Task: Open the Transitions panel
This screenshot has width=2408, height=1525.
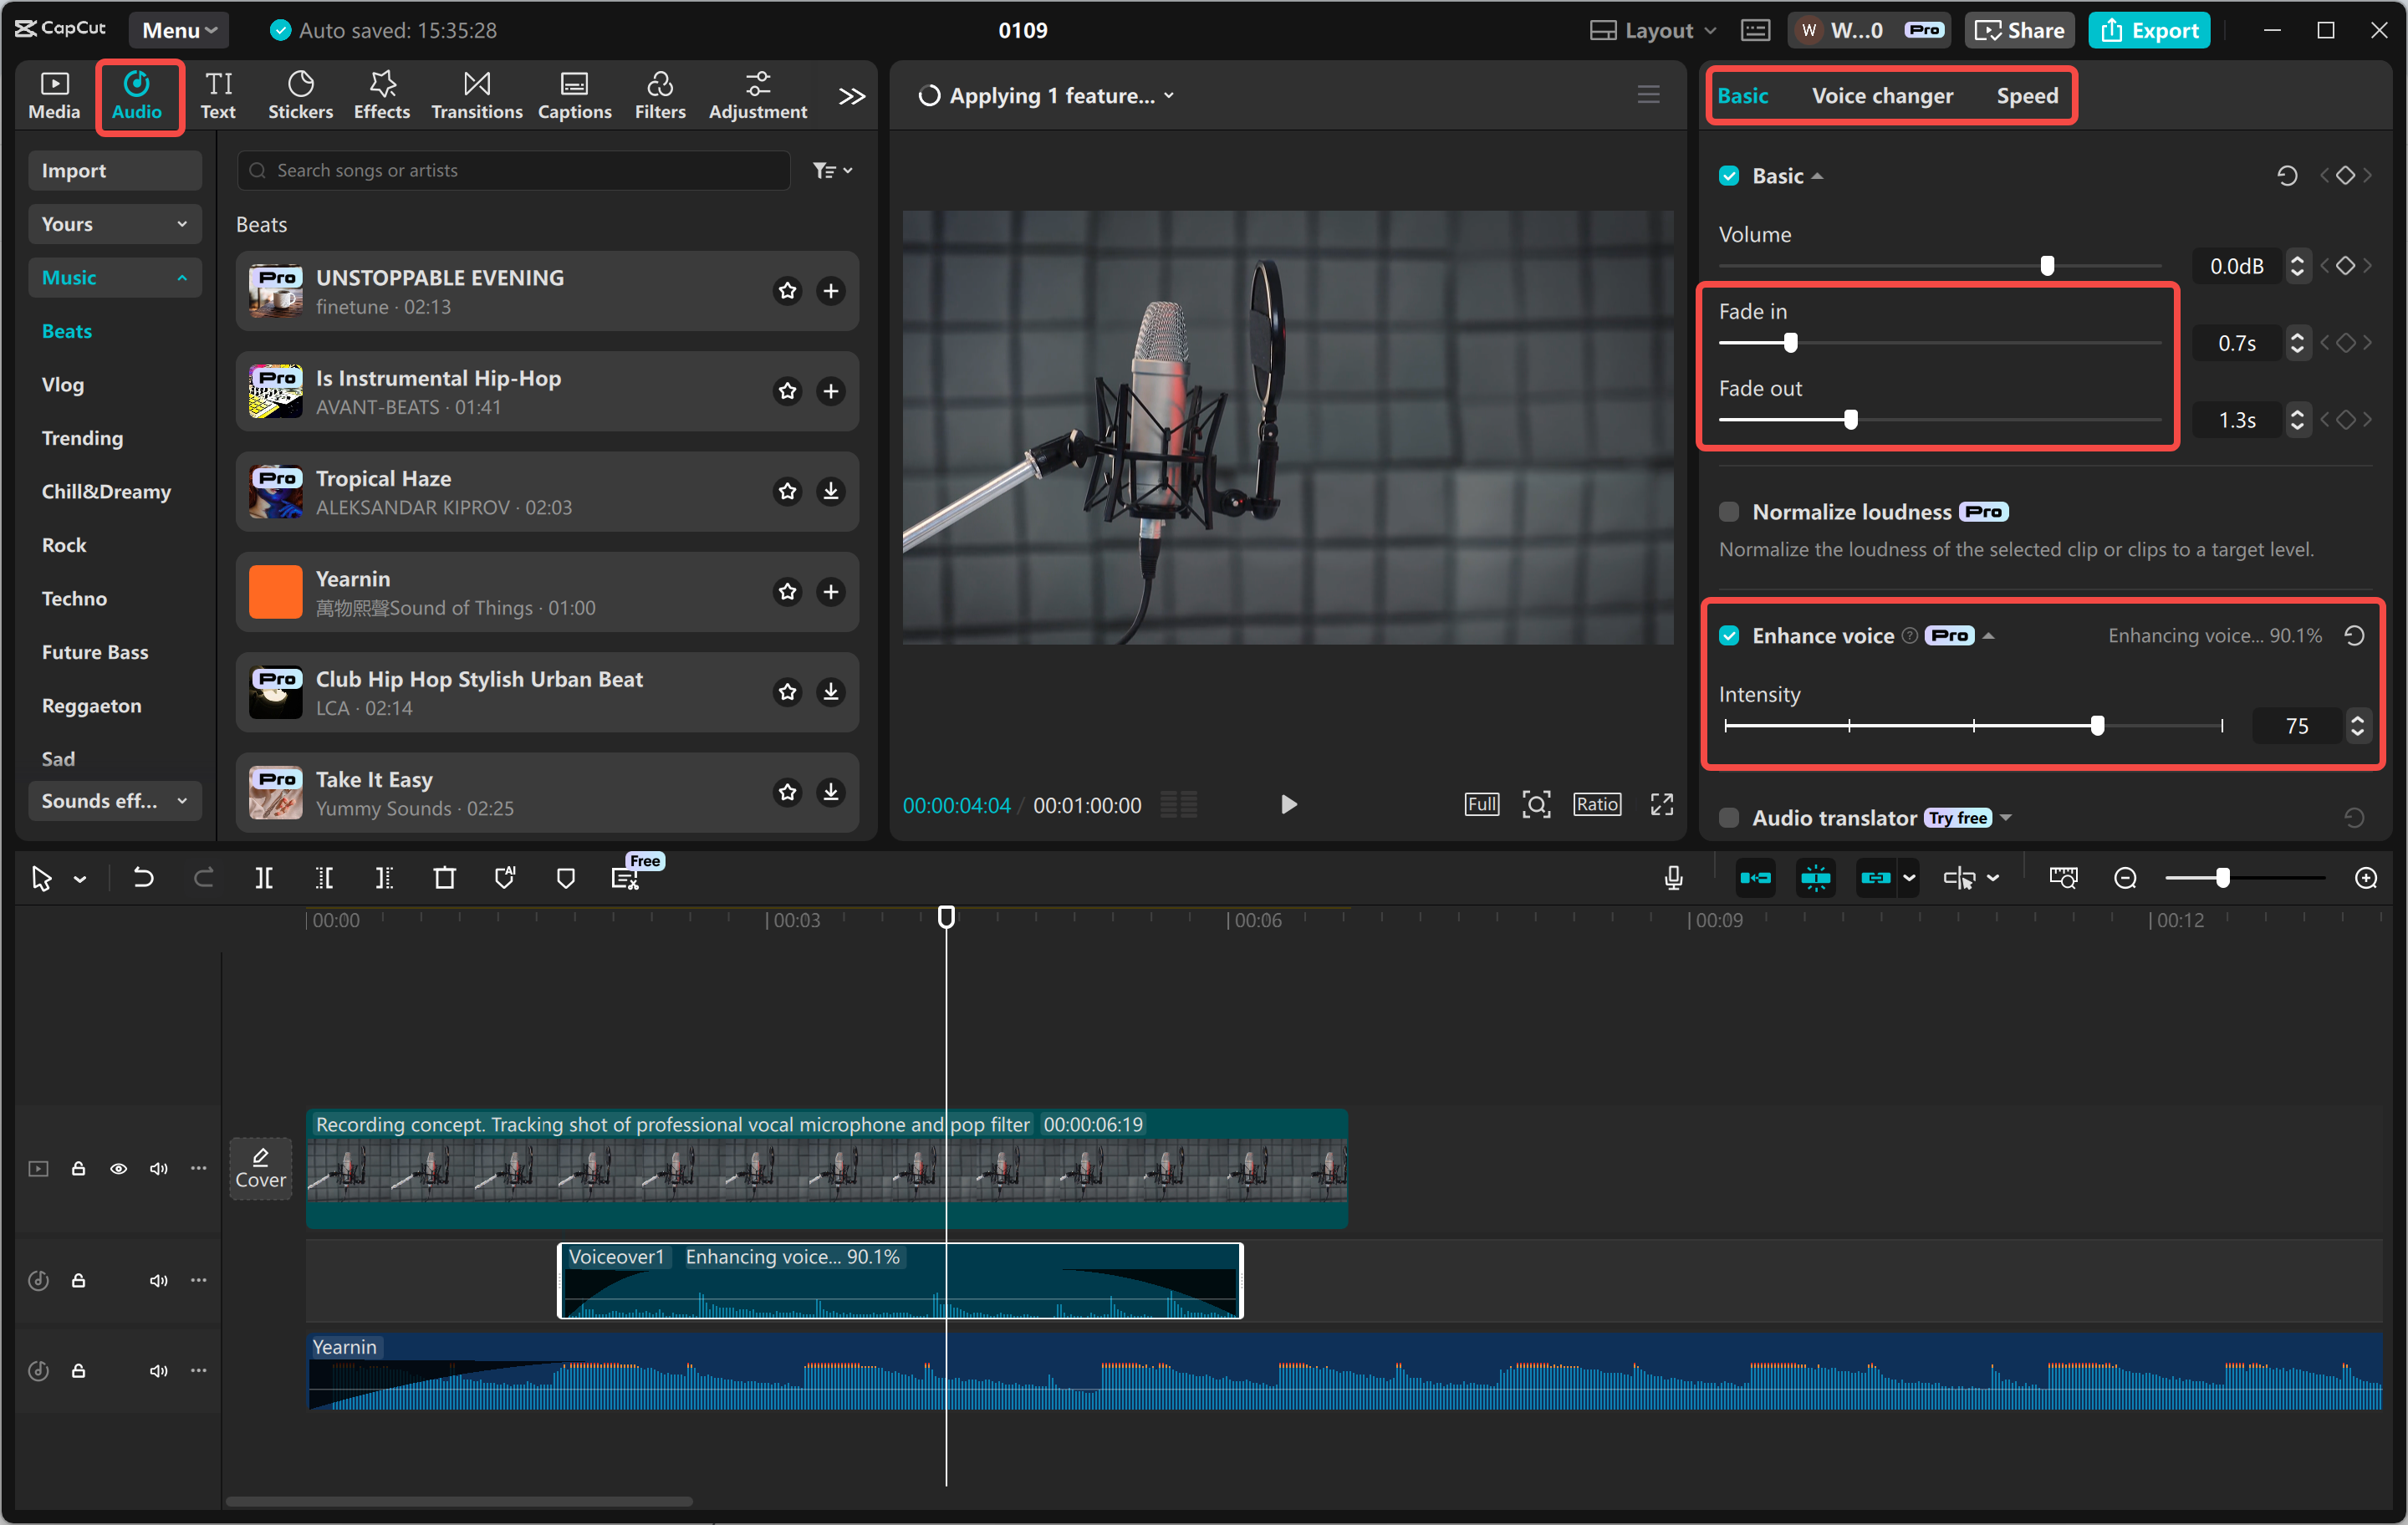Action: click(x=476, y=95)
